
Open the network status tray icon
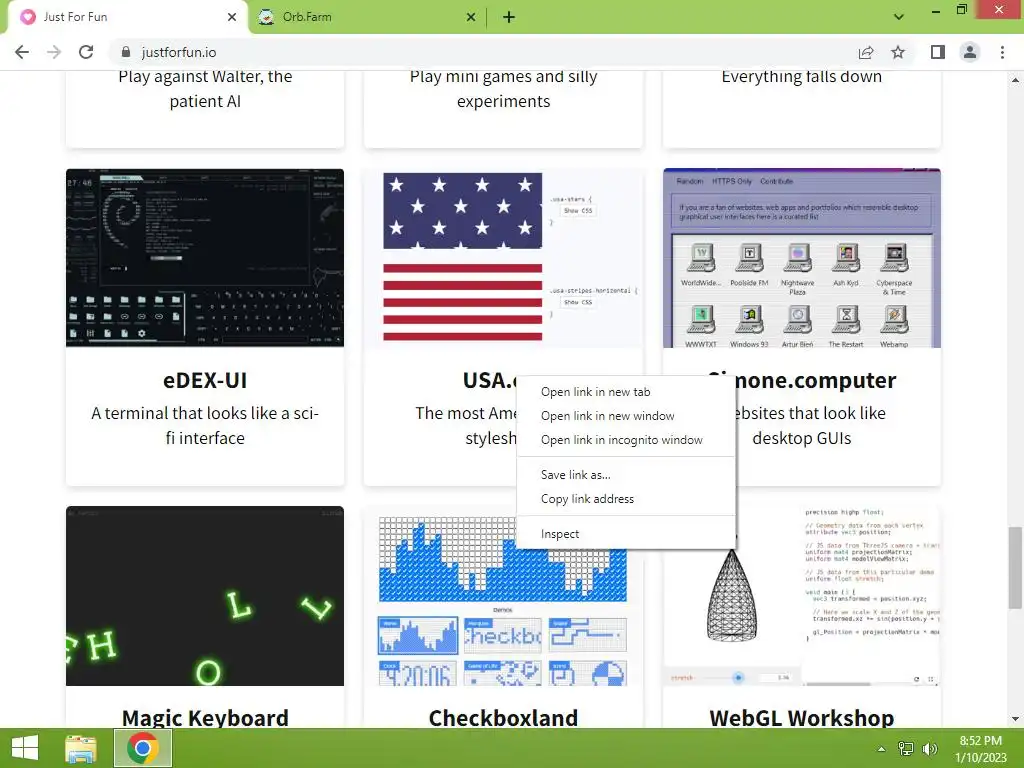pos(906,749)
